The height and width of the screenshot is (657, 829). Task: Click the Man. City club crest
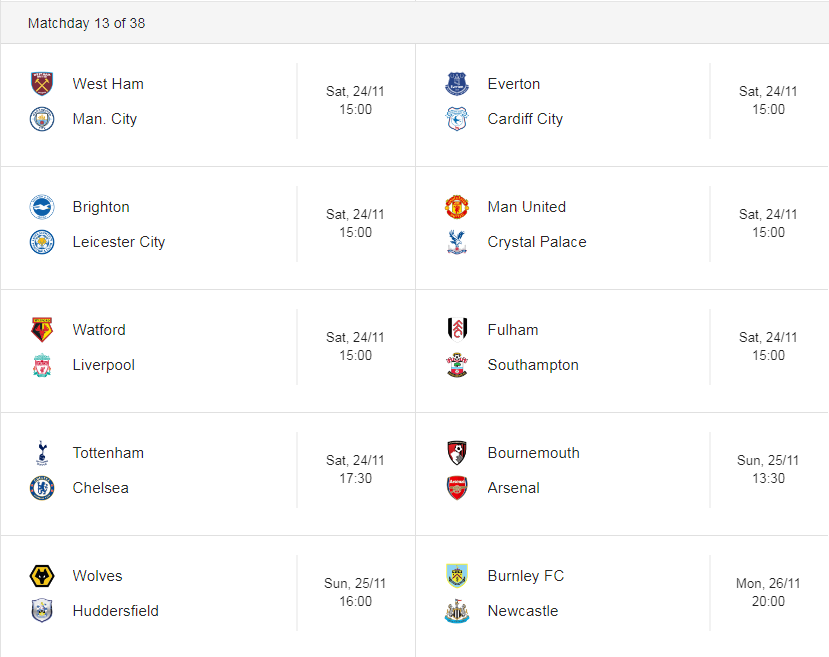(42, 119)
